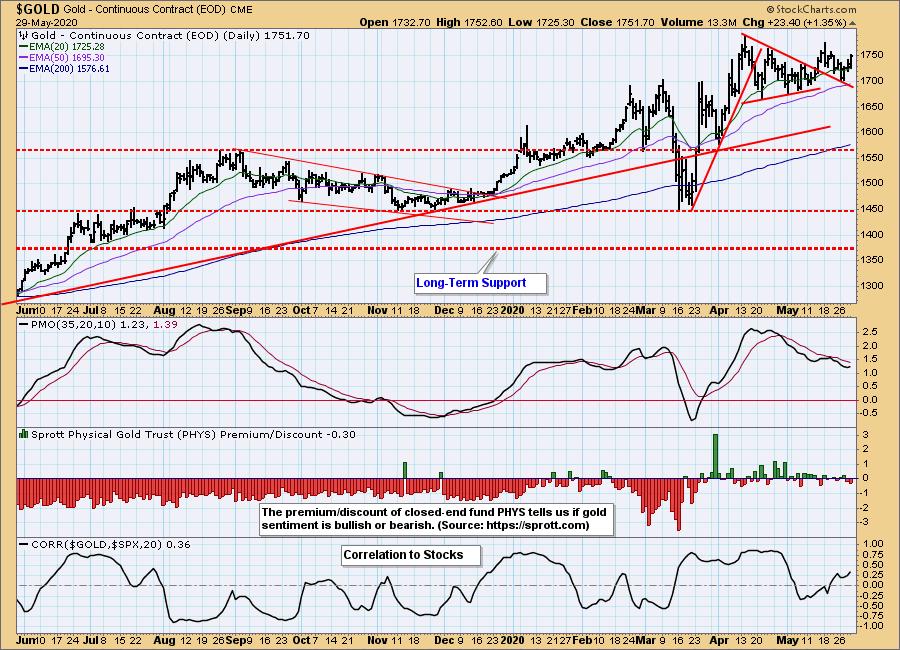Click the Sprott Physical Gold Trust Premium/Discount label
The image size is (900, 650).
coord(193,435)
